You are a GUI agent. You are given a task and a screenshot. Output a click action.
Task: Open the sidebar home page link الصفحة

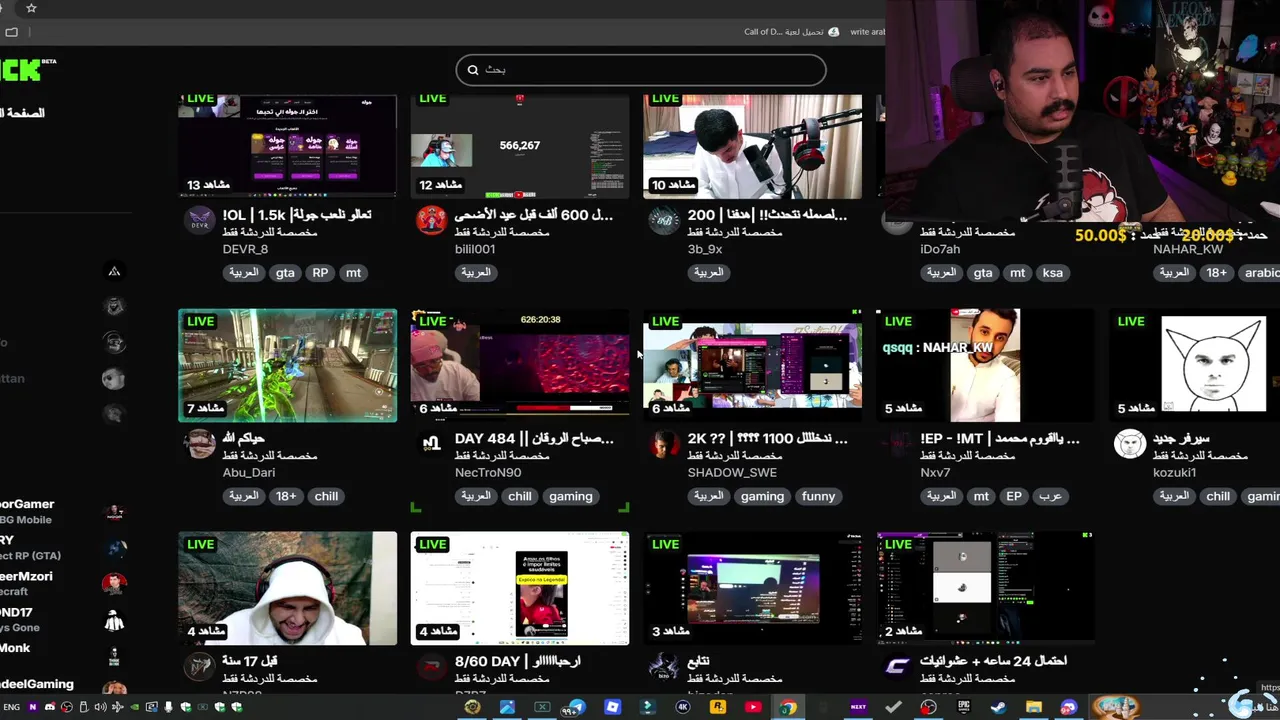point(22,113)
